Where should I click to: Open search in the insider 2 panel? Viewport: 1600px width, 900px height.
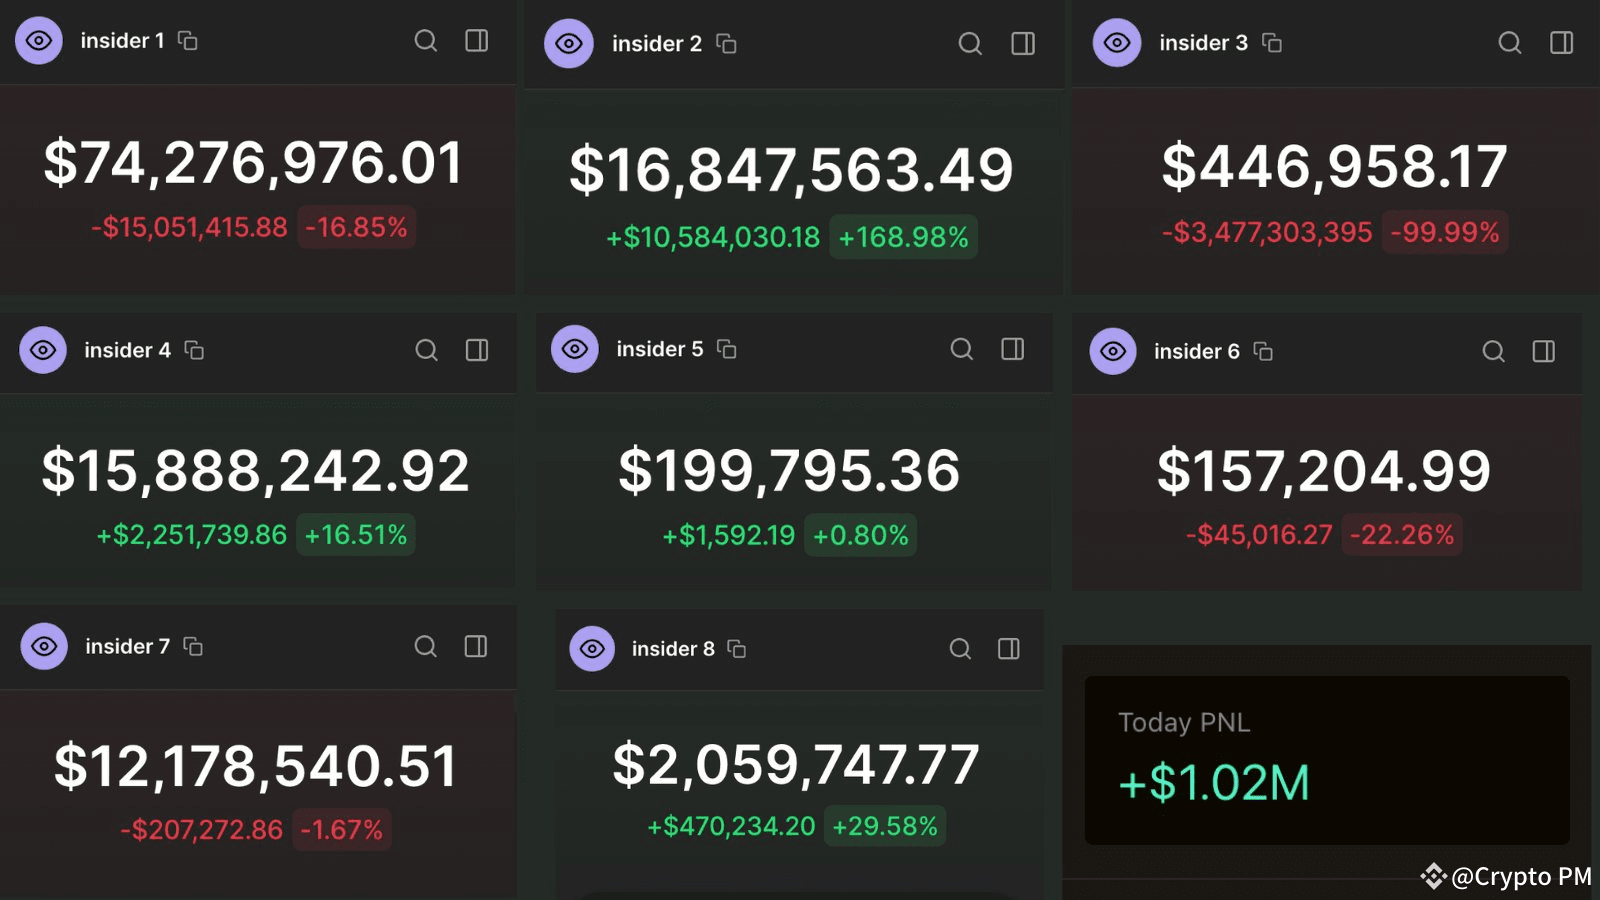click(969, 44)
